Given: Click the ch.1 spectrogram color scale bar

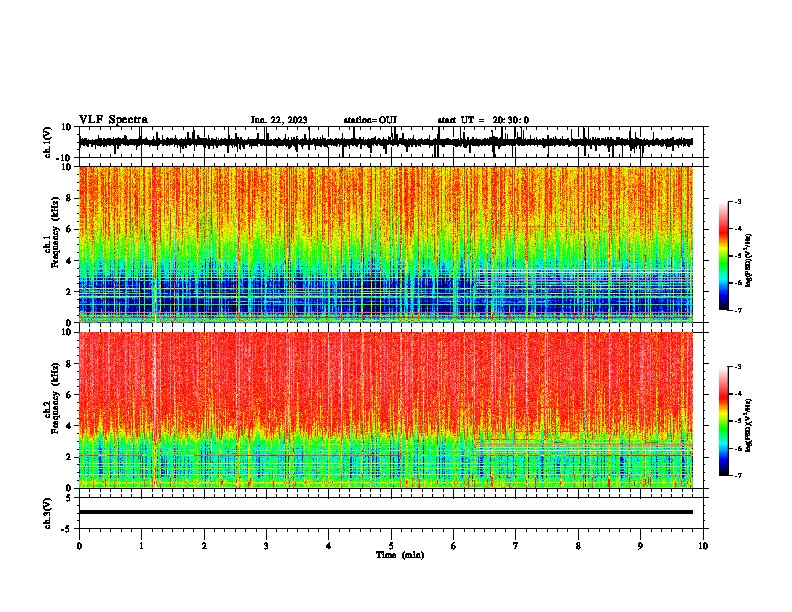Looking at the screenshot, I should pos(724,256).
